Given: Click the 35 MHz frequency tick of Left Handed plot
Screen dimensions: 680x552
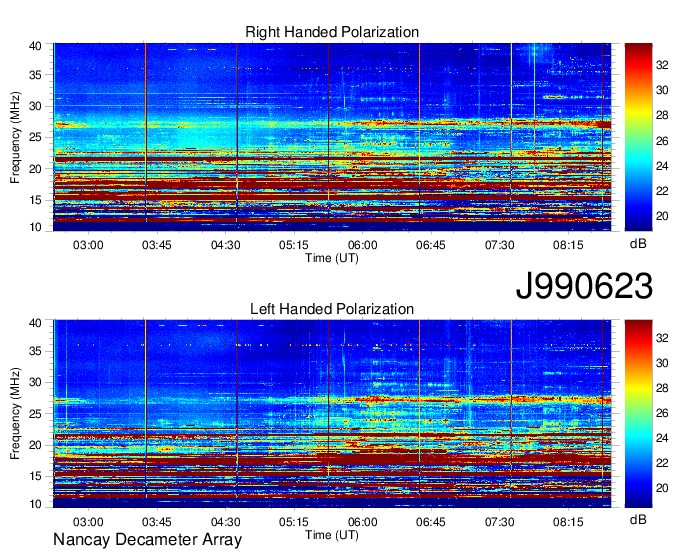Looking at the screenshot, I should click(x=35, y=351).
